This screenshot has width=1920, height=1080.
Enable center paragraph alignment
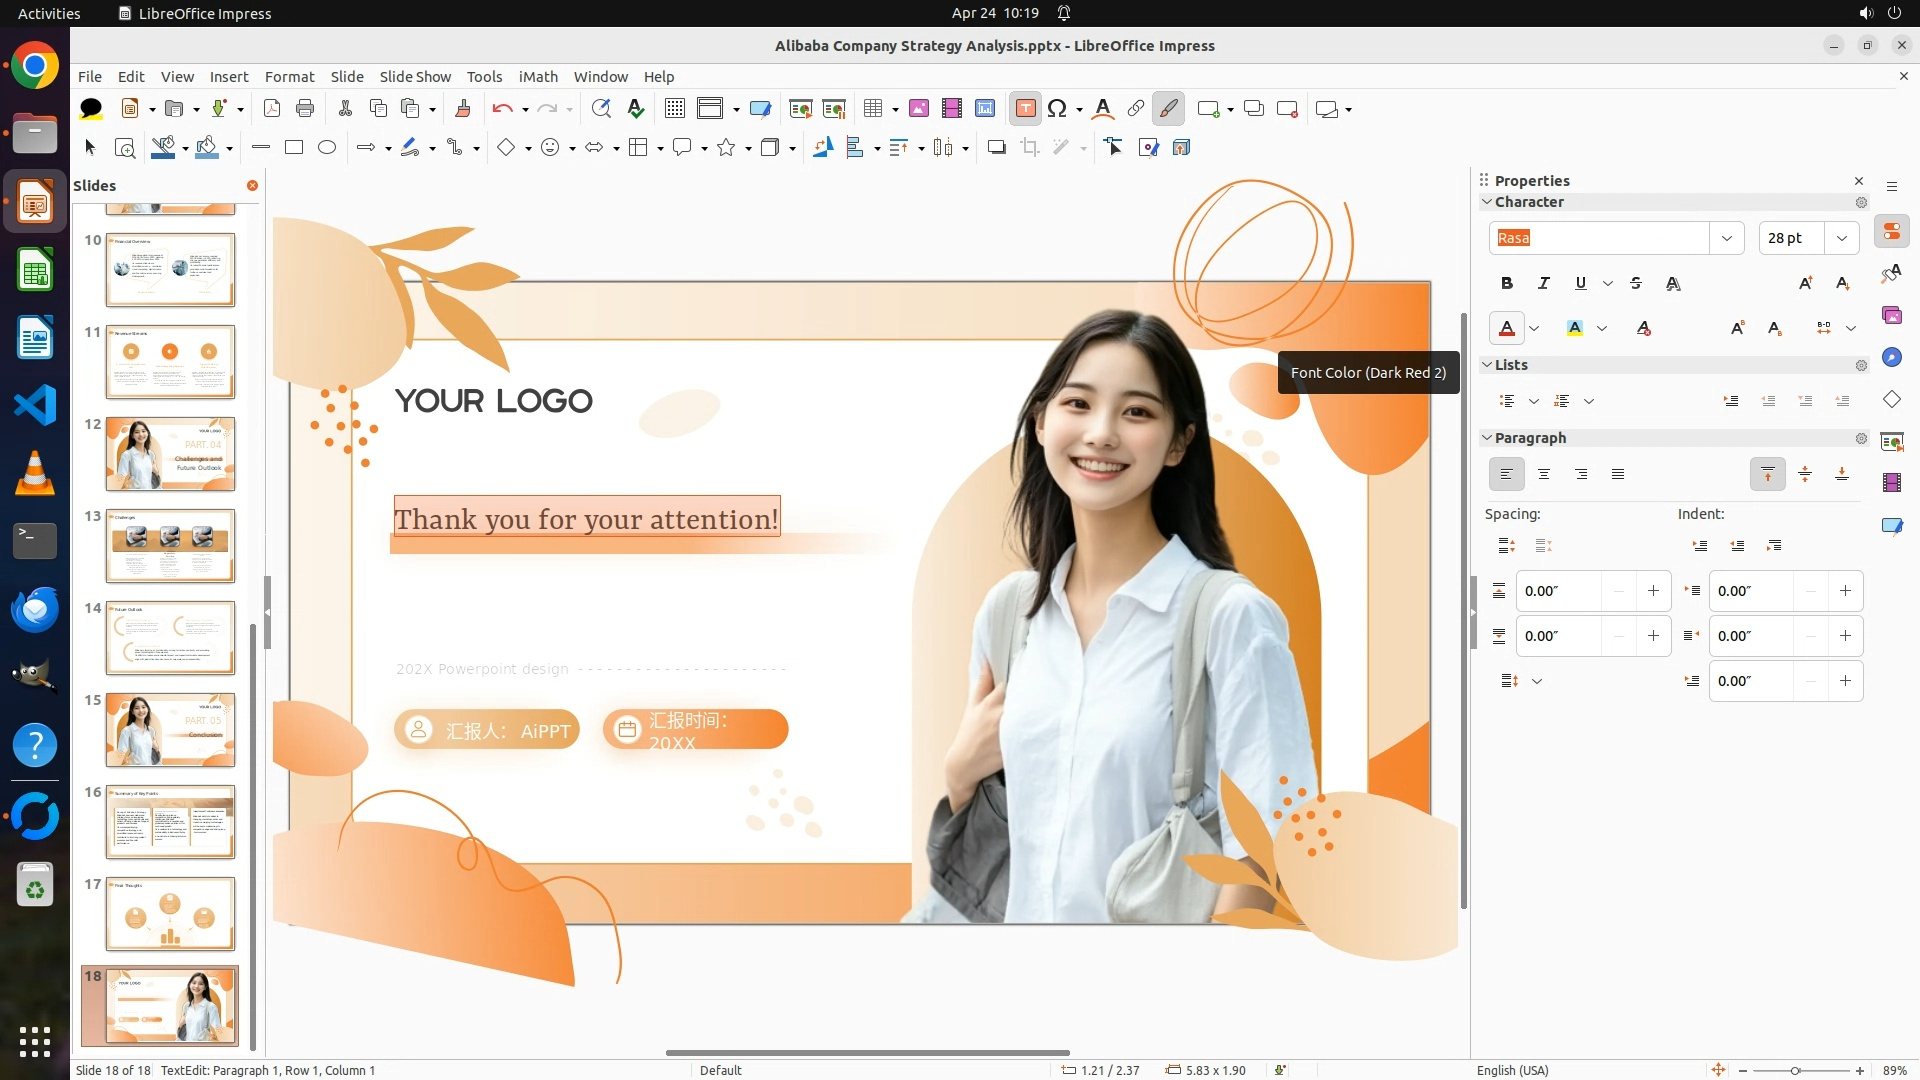1544,474
